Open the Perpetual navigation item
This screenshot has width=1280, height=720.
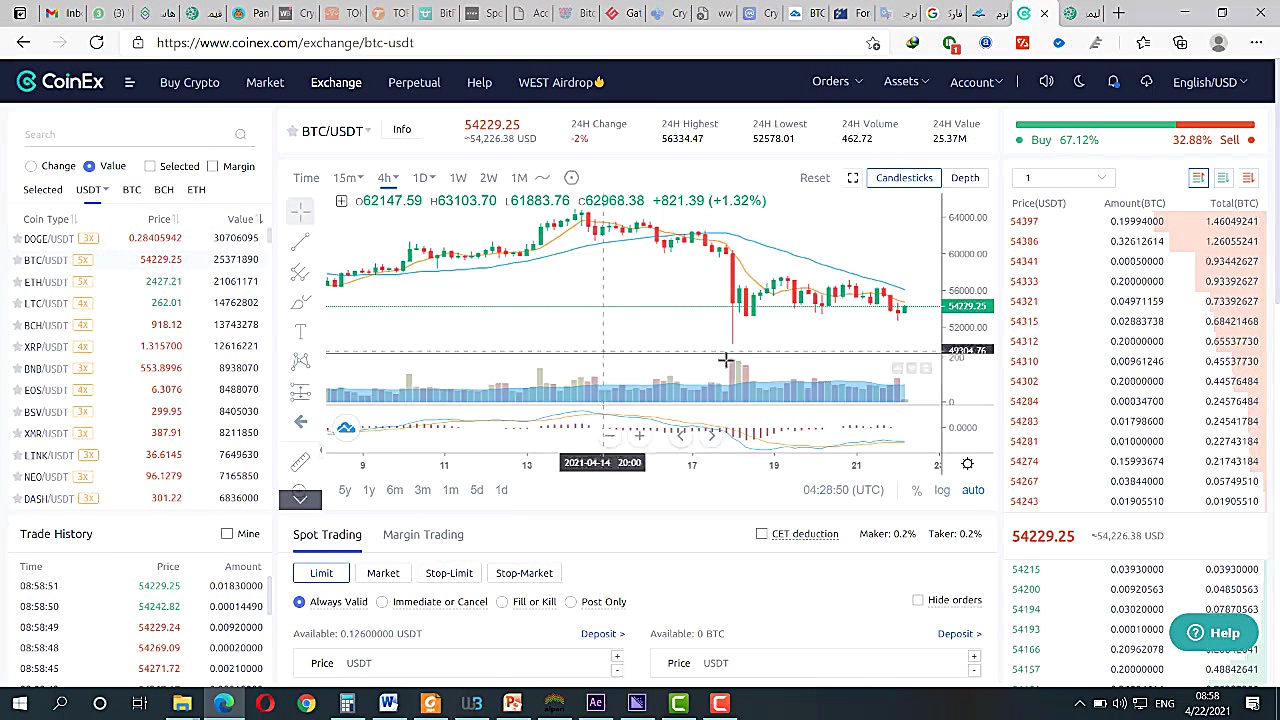pyautogui.click(x=414, y=82)
